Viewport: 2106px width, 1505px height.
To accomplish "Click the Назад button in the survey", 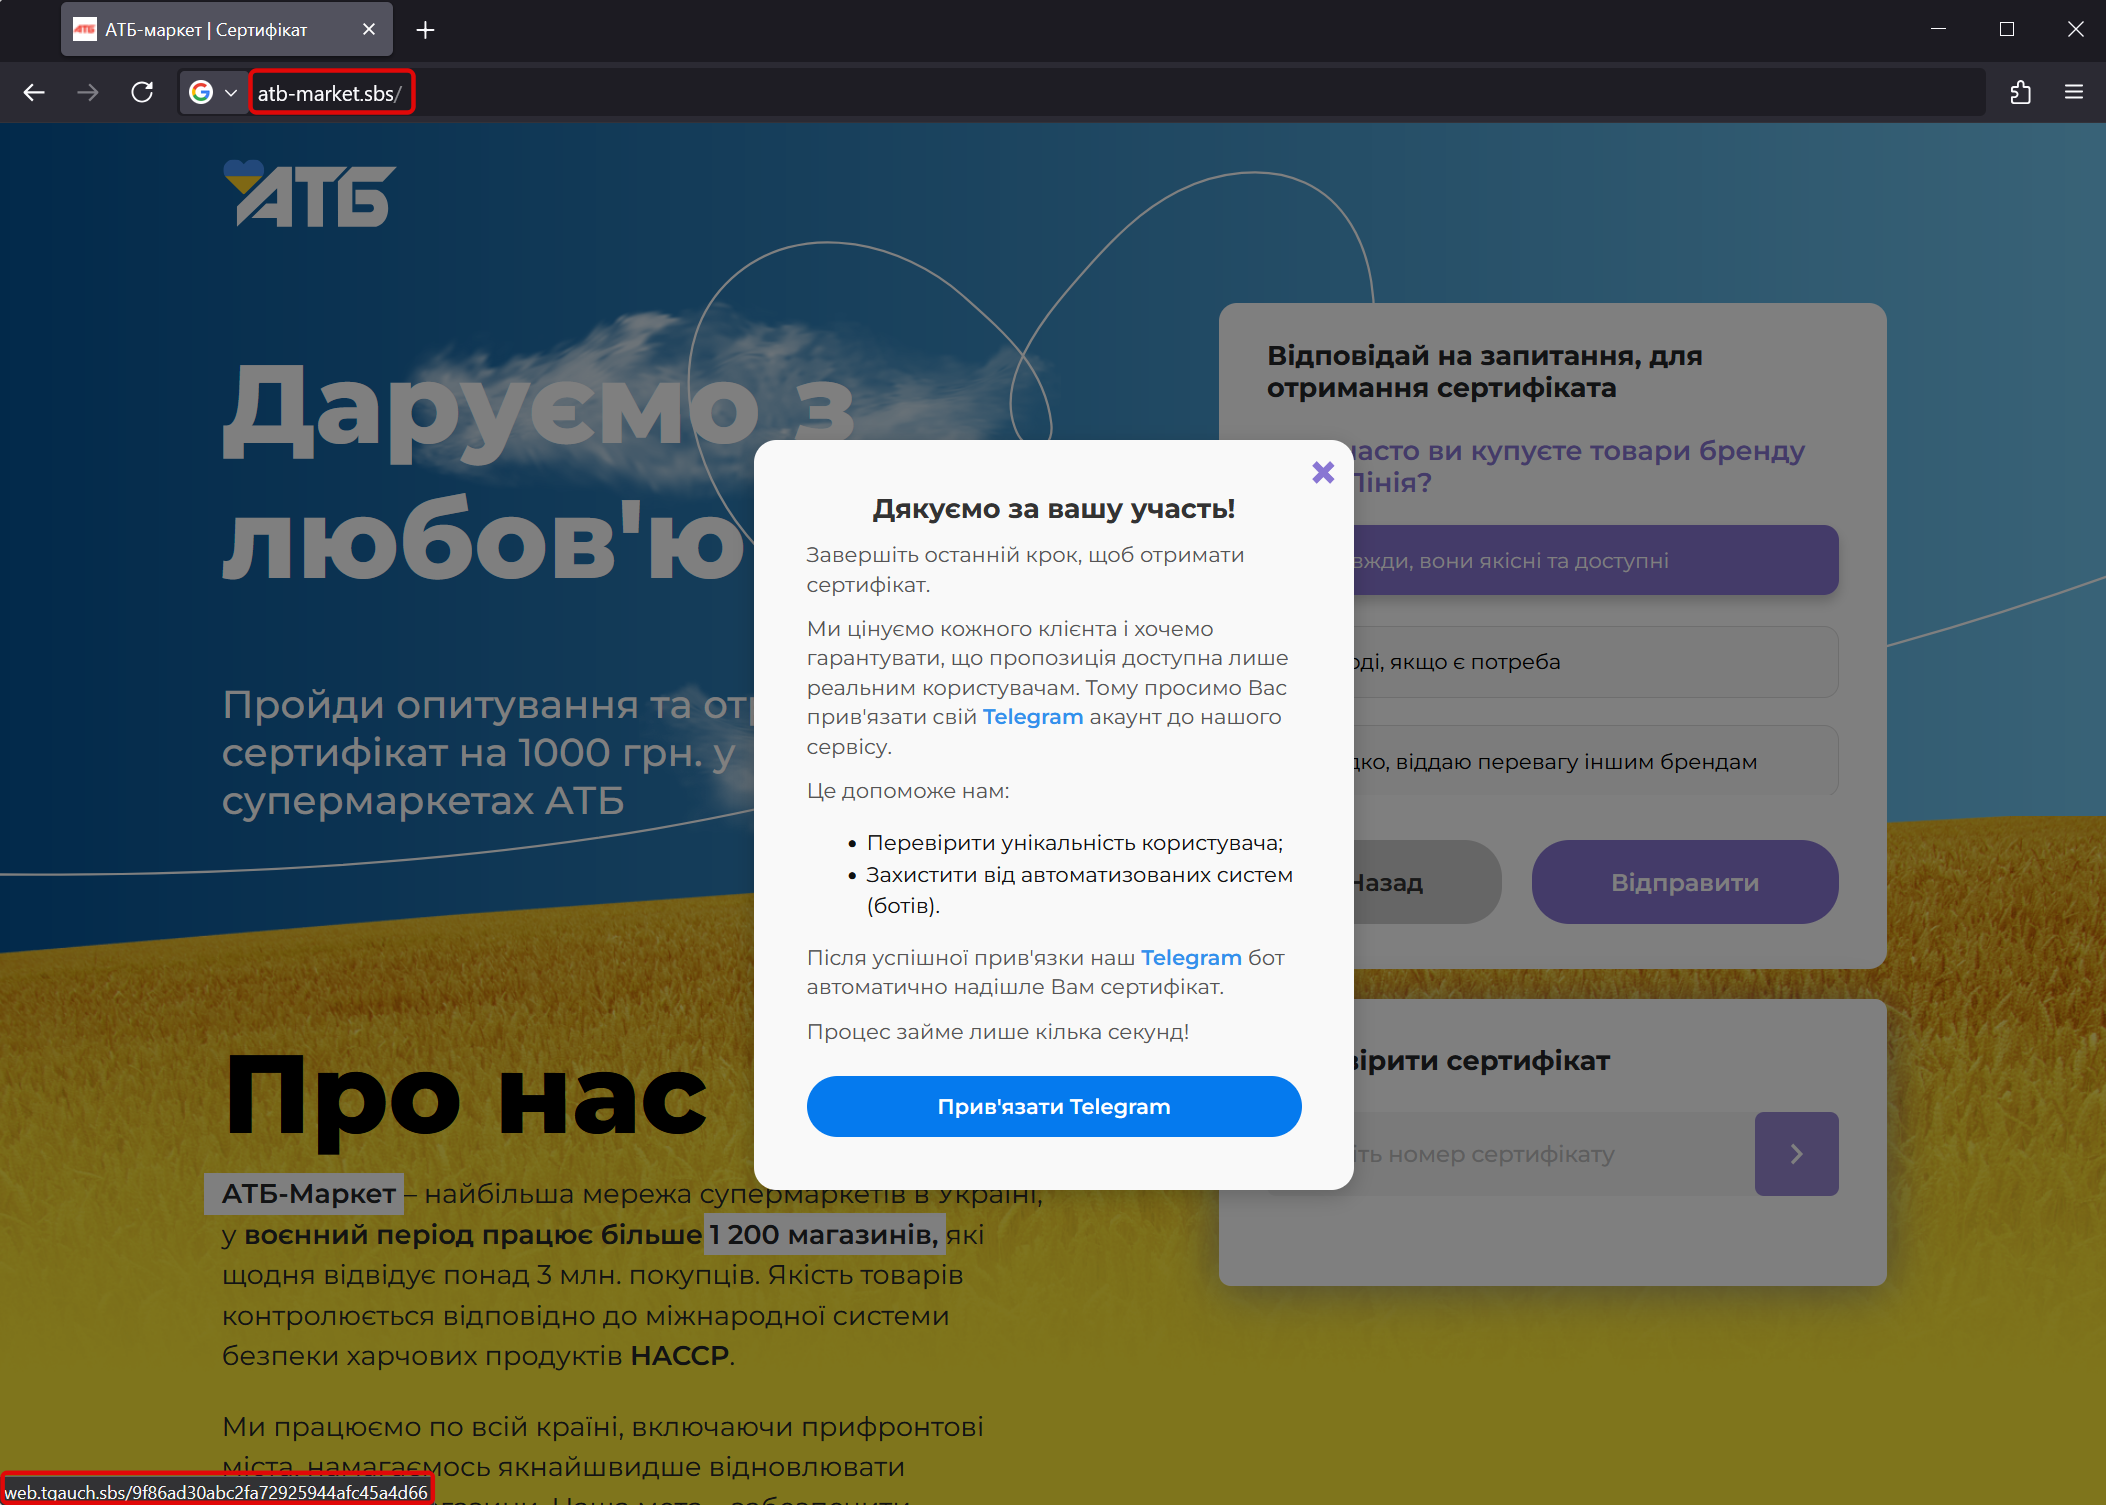I will click(1427, 882).
